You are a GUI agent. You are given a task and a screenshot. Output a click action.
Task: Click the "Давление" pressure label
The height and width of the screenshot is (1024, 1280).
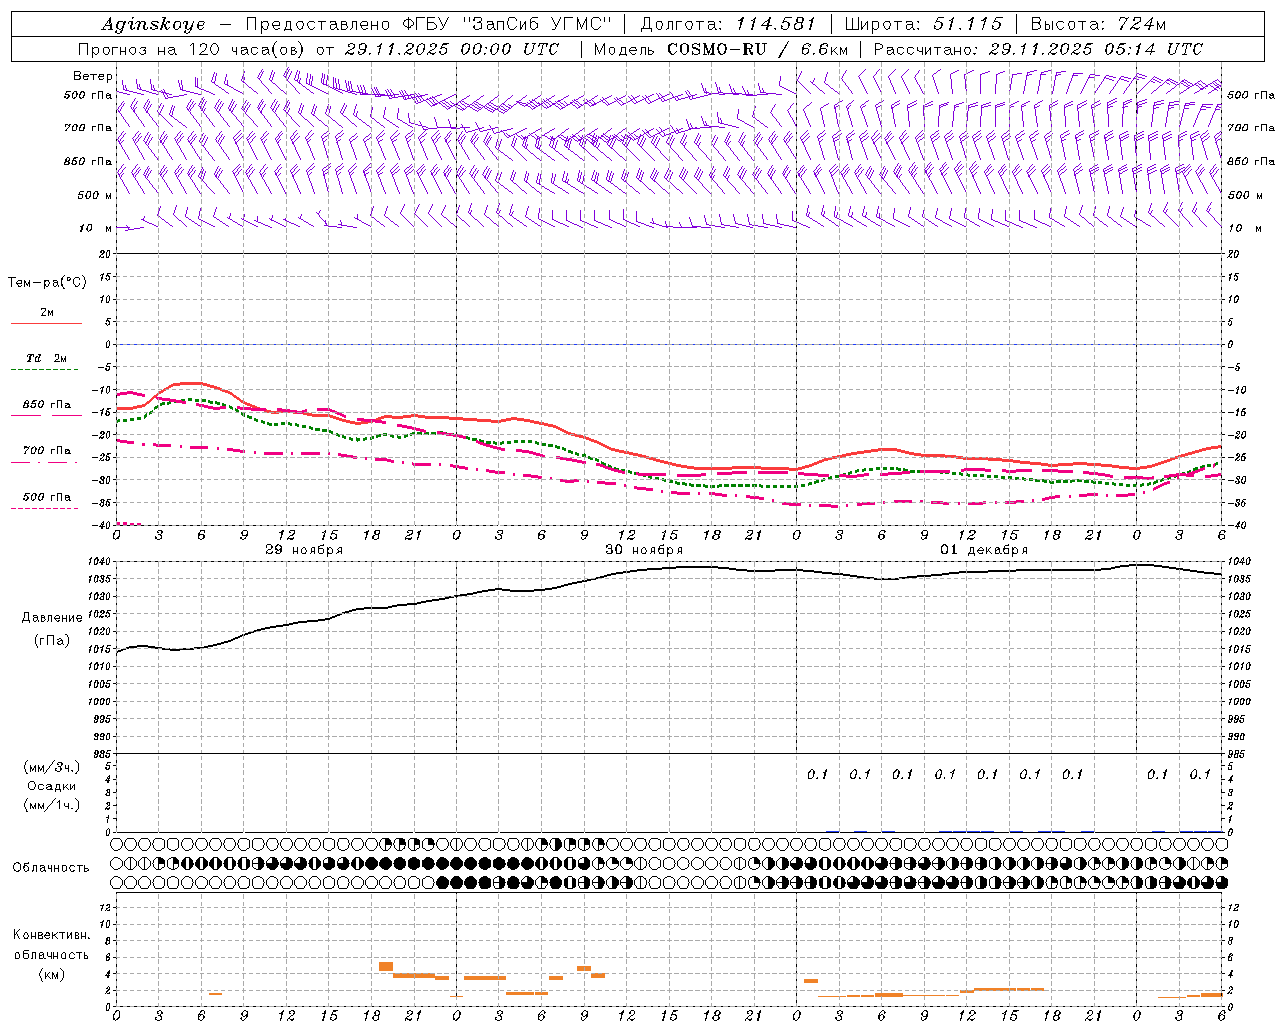pyautogui.click(x=52, y=618)
